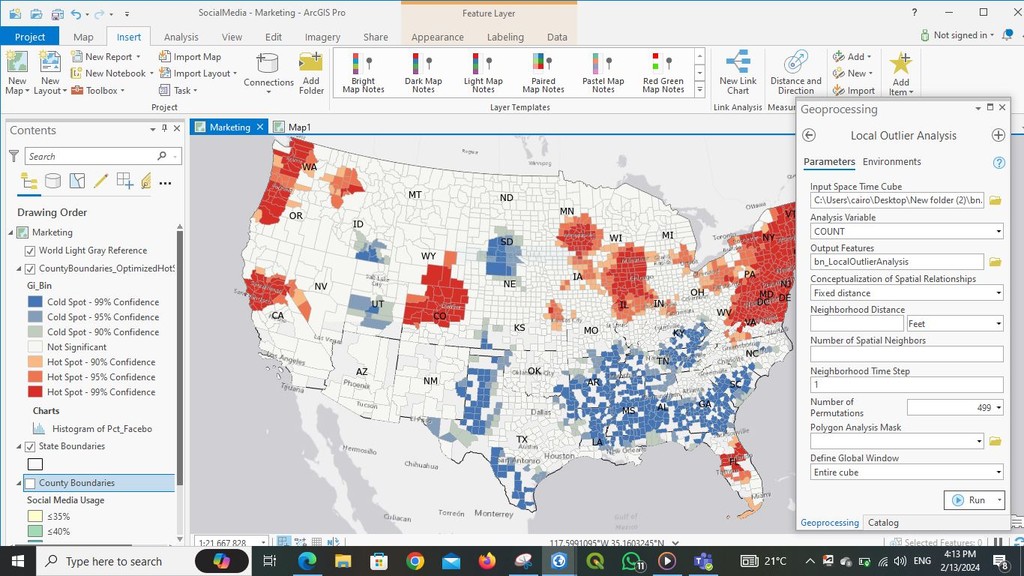Click New Notebook in ribbon

click(x=112, y=73)
